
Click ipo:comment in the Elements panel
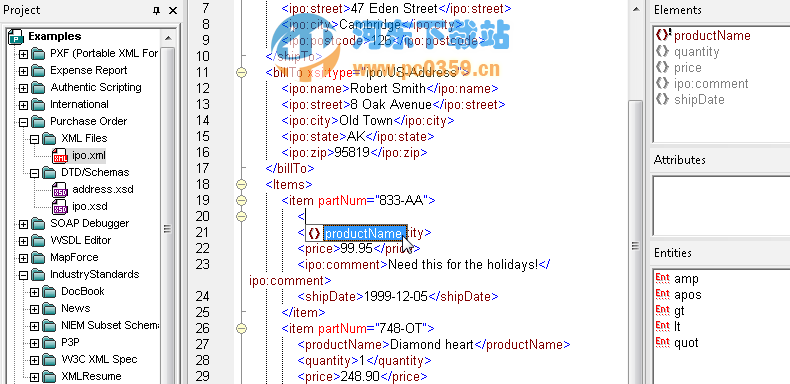click(x=711, y=84)
